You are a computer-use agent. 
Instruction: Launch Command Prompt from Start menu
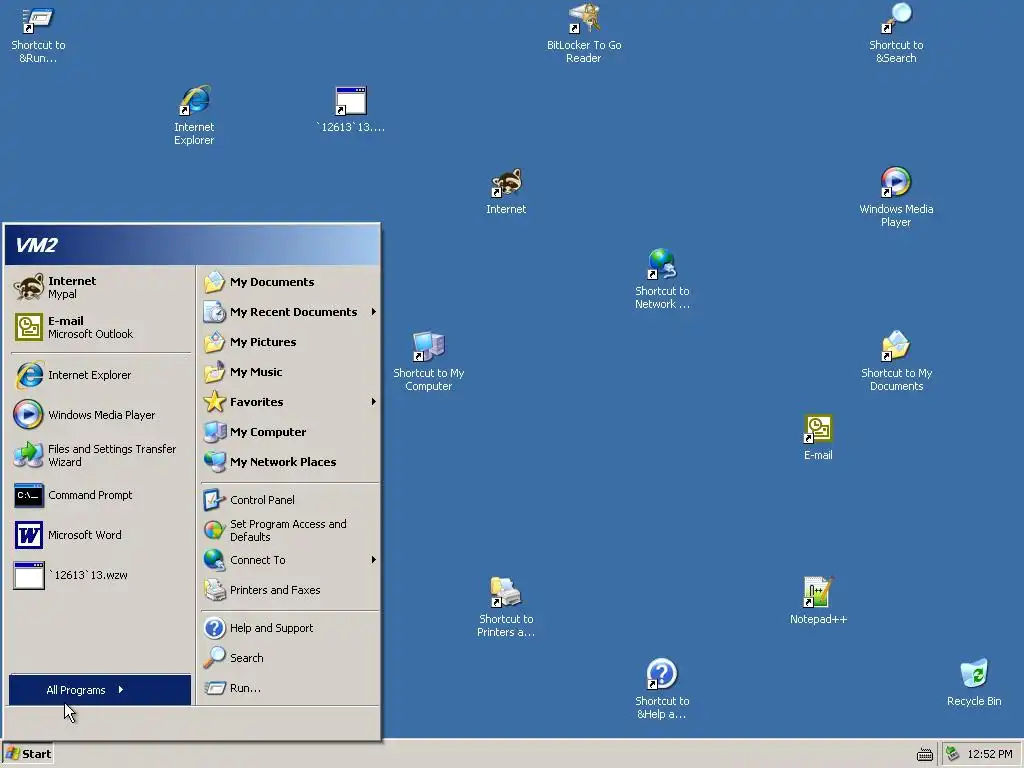100,495
